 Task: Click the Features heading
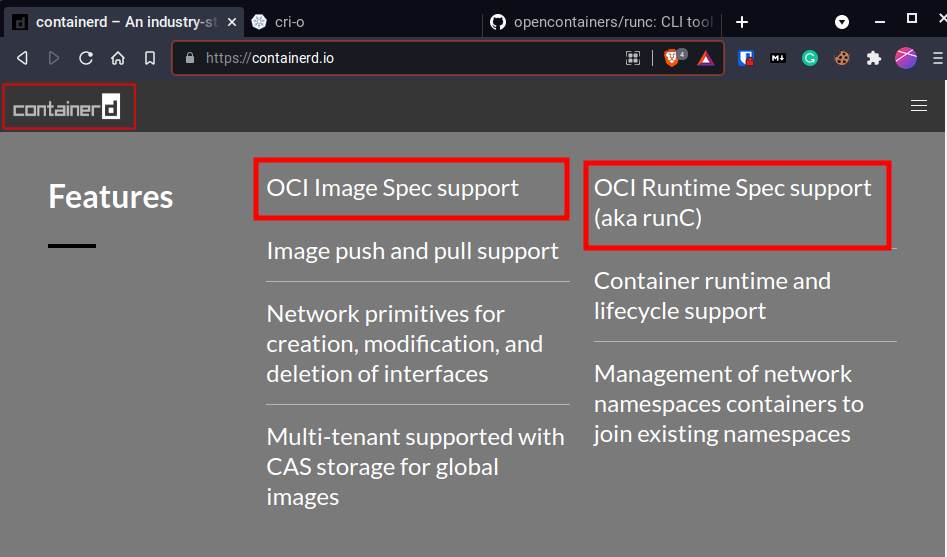pyautogui.click(x=111, y=196)
